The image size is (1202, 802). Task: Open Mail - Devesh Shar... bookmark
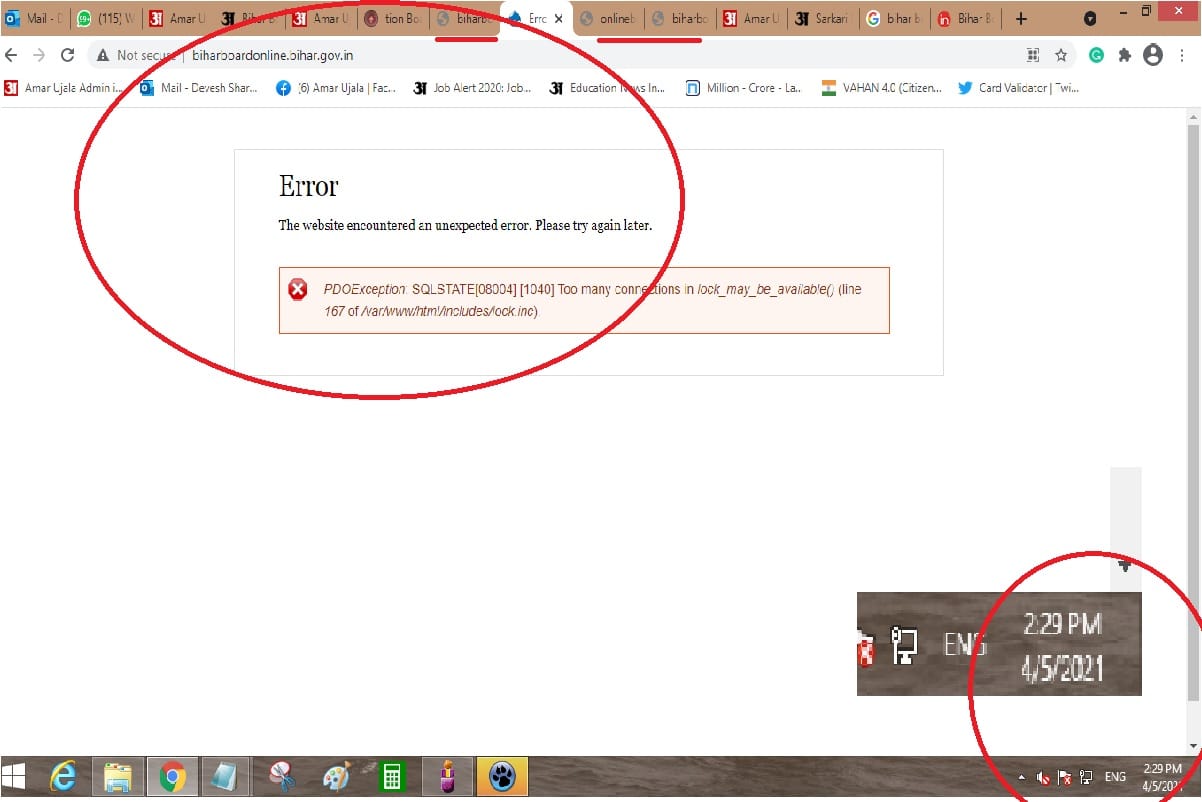point(198,88)
